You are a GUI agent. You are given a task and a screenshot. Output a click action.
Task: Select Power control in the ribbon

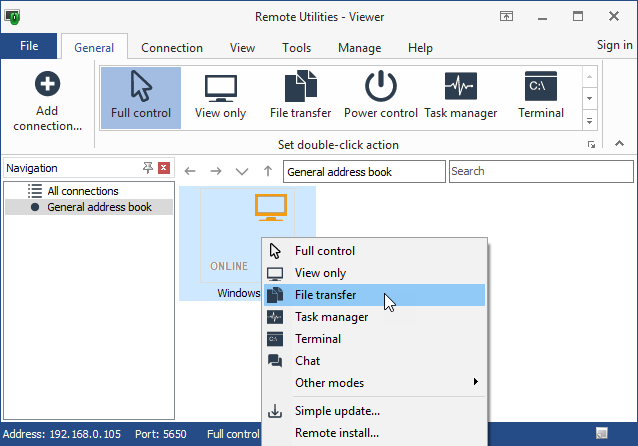380,98
